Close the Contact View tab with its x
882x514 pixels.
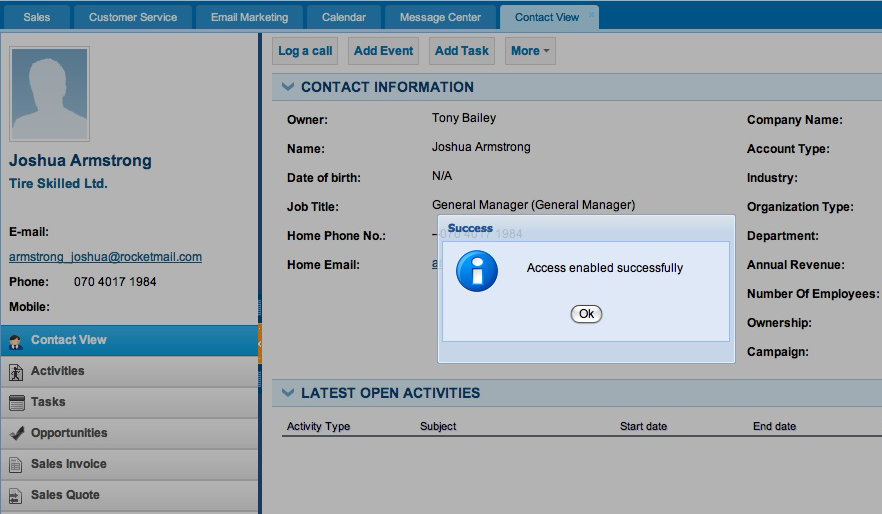[591, 14]
